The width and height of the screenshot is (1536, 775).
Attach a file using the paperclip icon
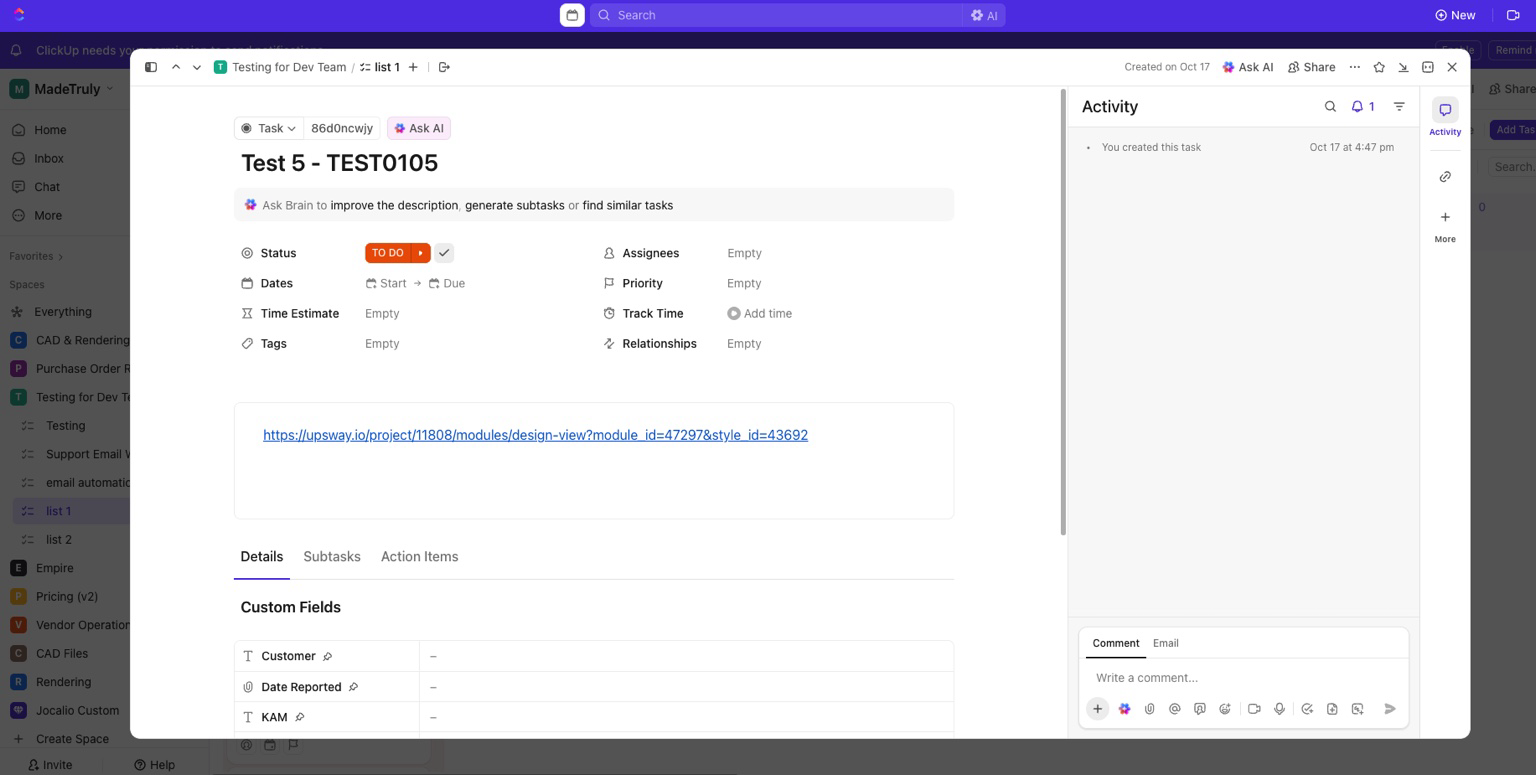pyautogui.click(x=1150, y=709)
